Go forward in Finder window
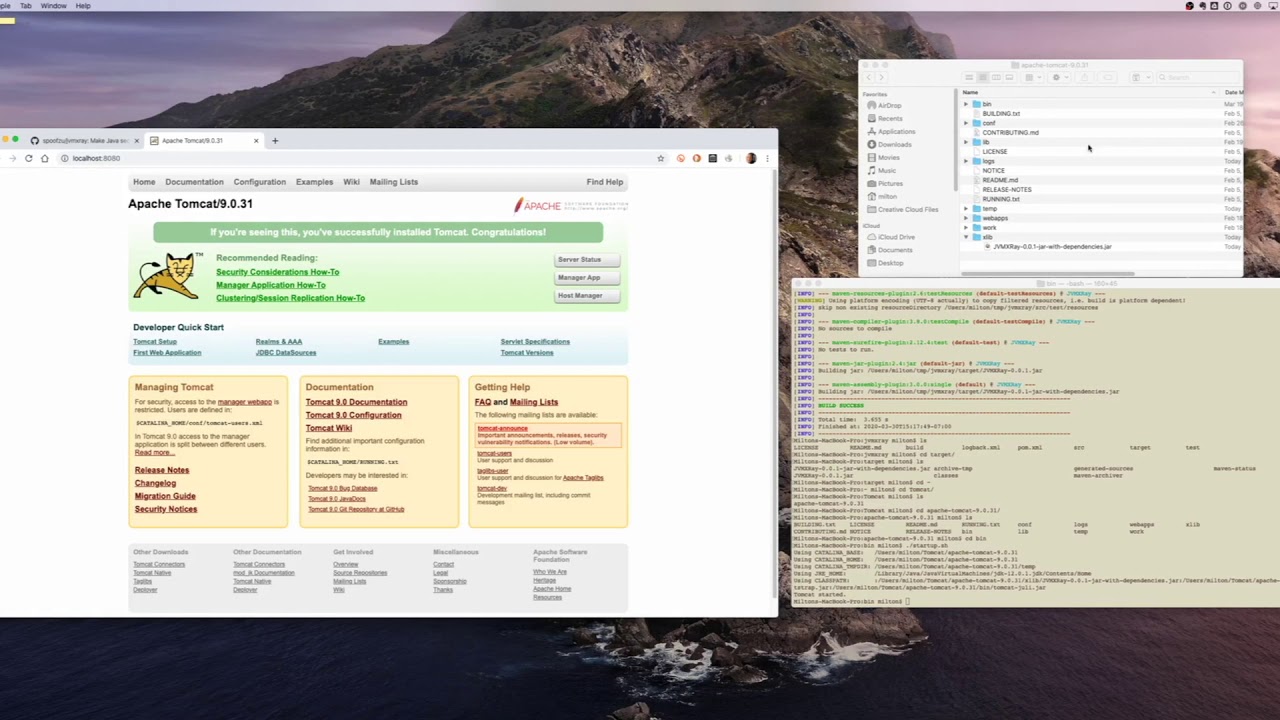 click(x=881, y=77)
